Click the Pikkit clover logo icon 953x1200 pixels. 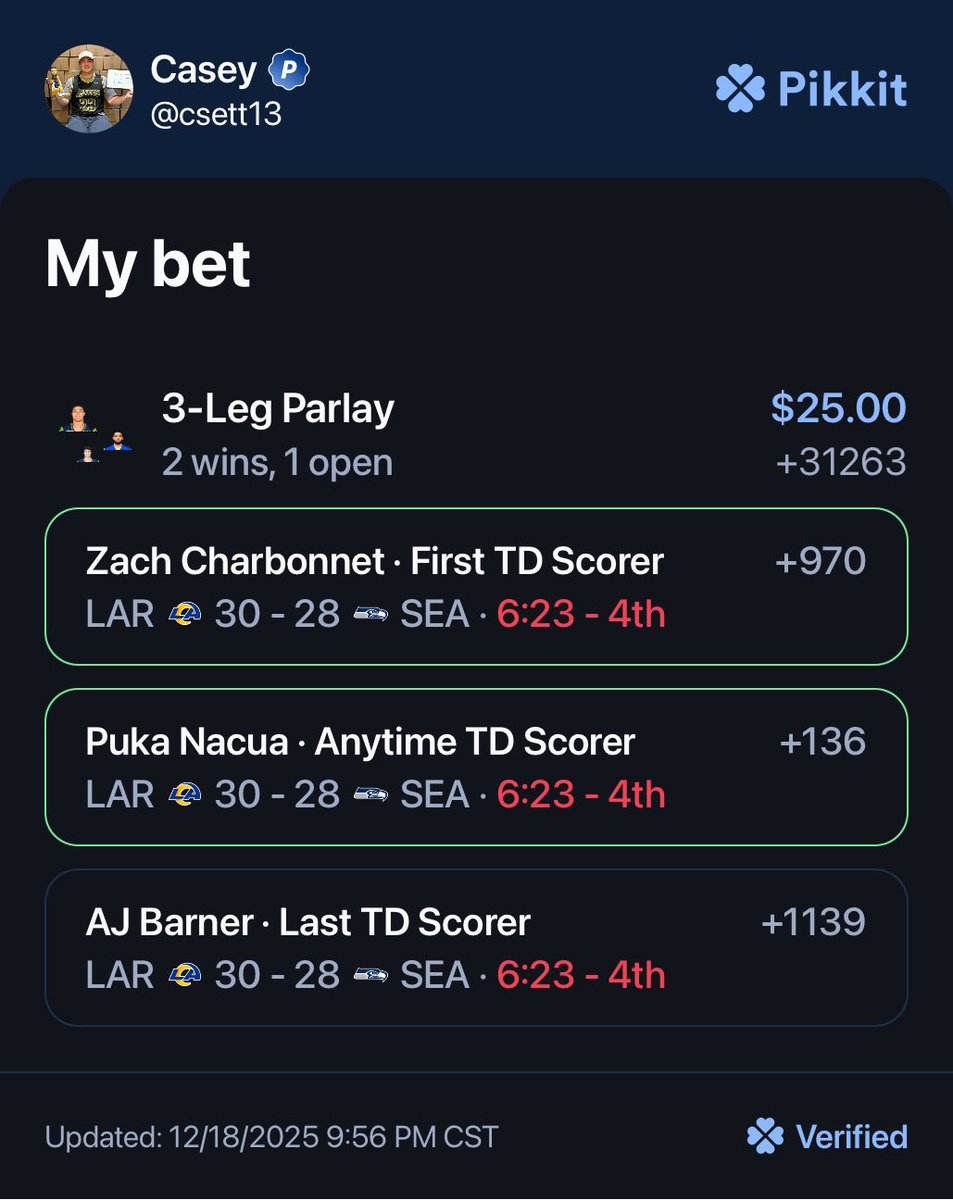(x=741, y=90)
